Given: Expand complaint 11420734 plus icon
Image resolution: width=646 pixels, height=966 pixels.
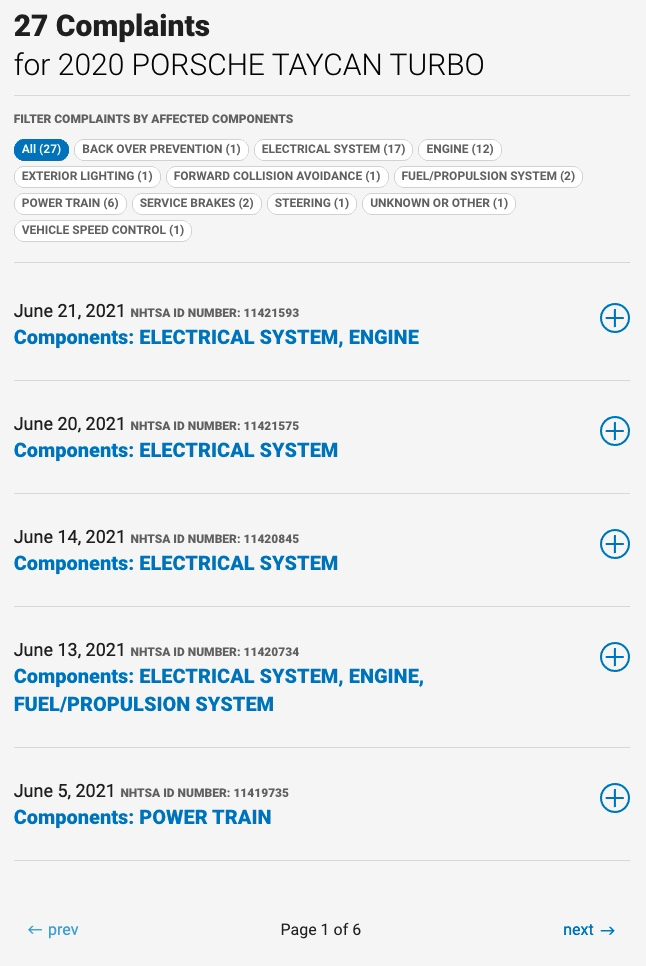Looking at the screenshot, I should [614, 657].
